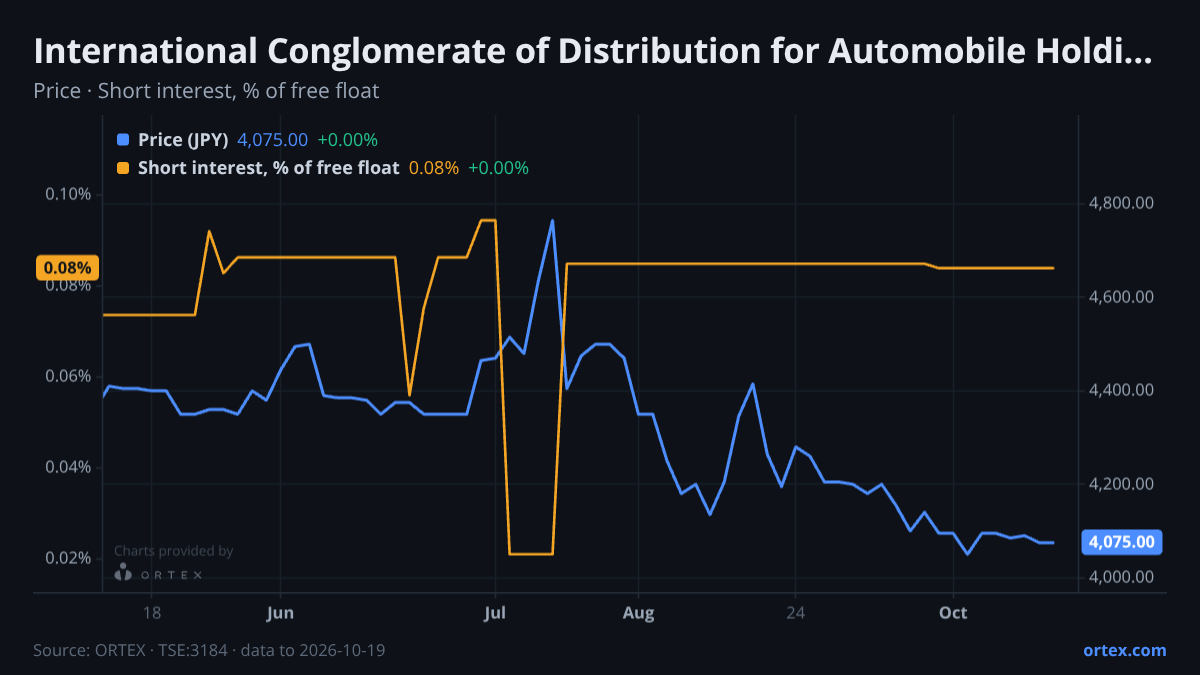1200x675 pixels.
Task: Click the 4,400.00 right axis label
Action: [x=1121, y=390]
